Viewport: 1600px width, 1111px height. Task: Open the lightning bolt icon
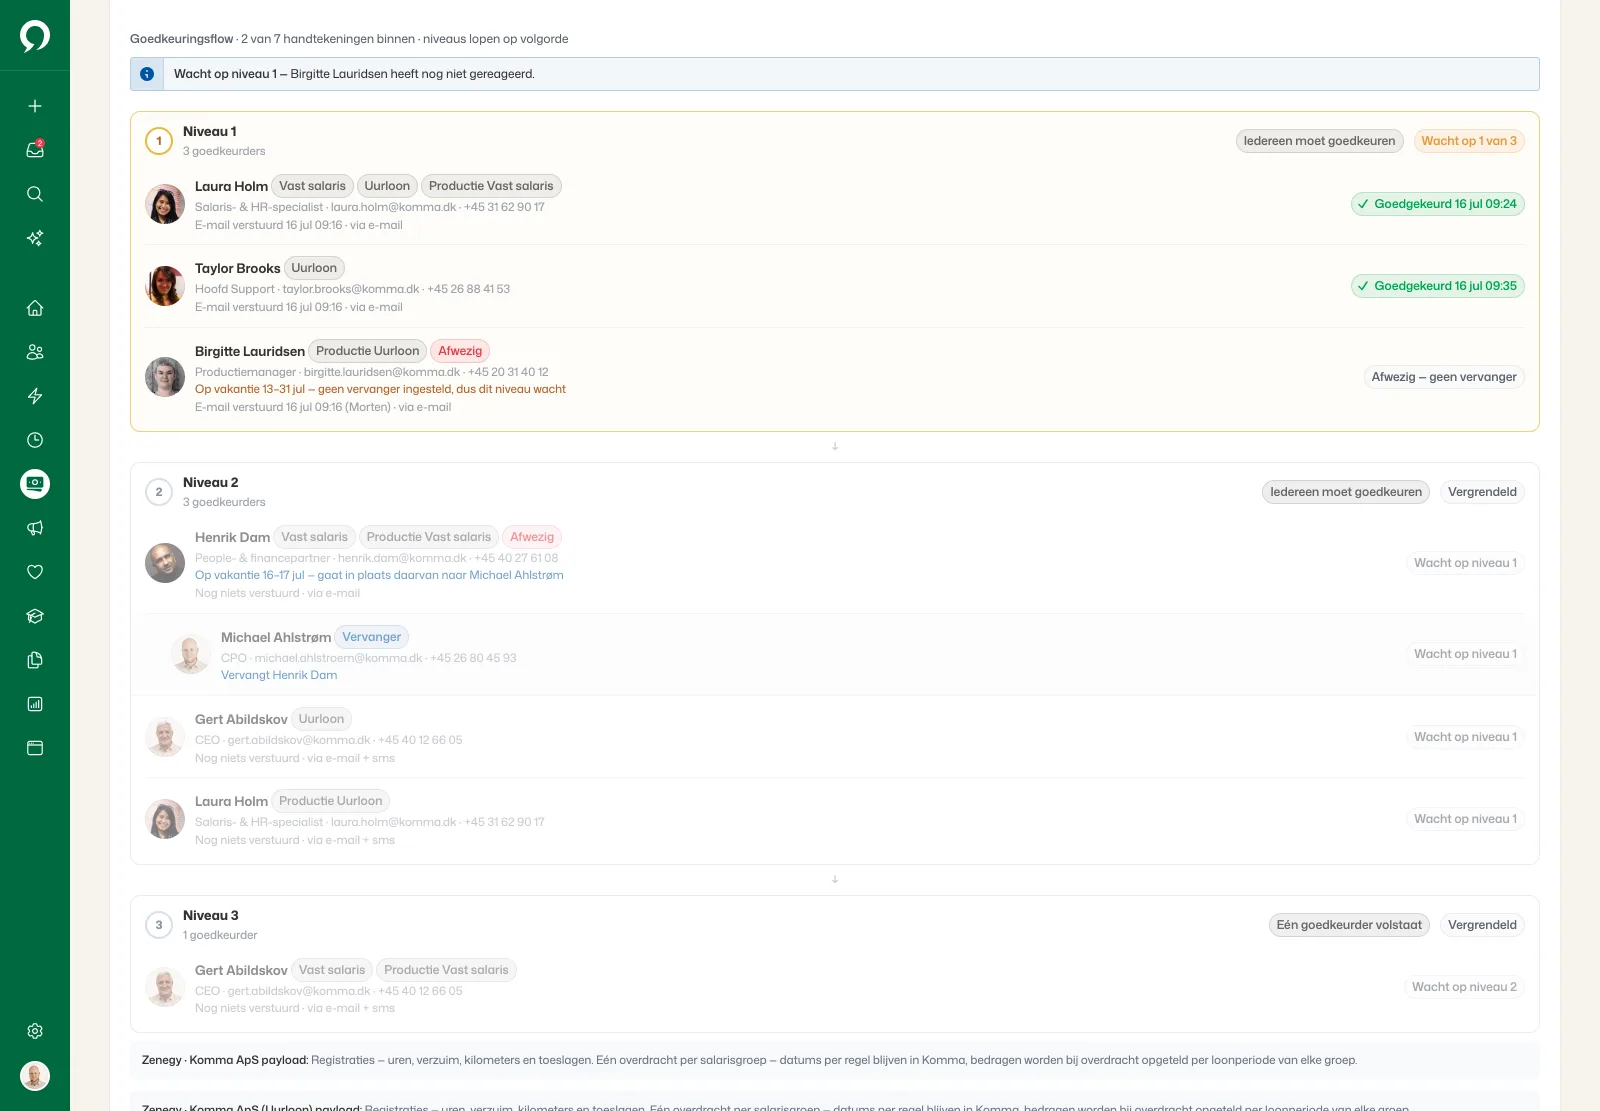pos(35,396)
